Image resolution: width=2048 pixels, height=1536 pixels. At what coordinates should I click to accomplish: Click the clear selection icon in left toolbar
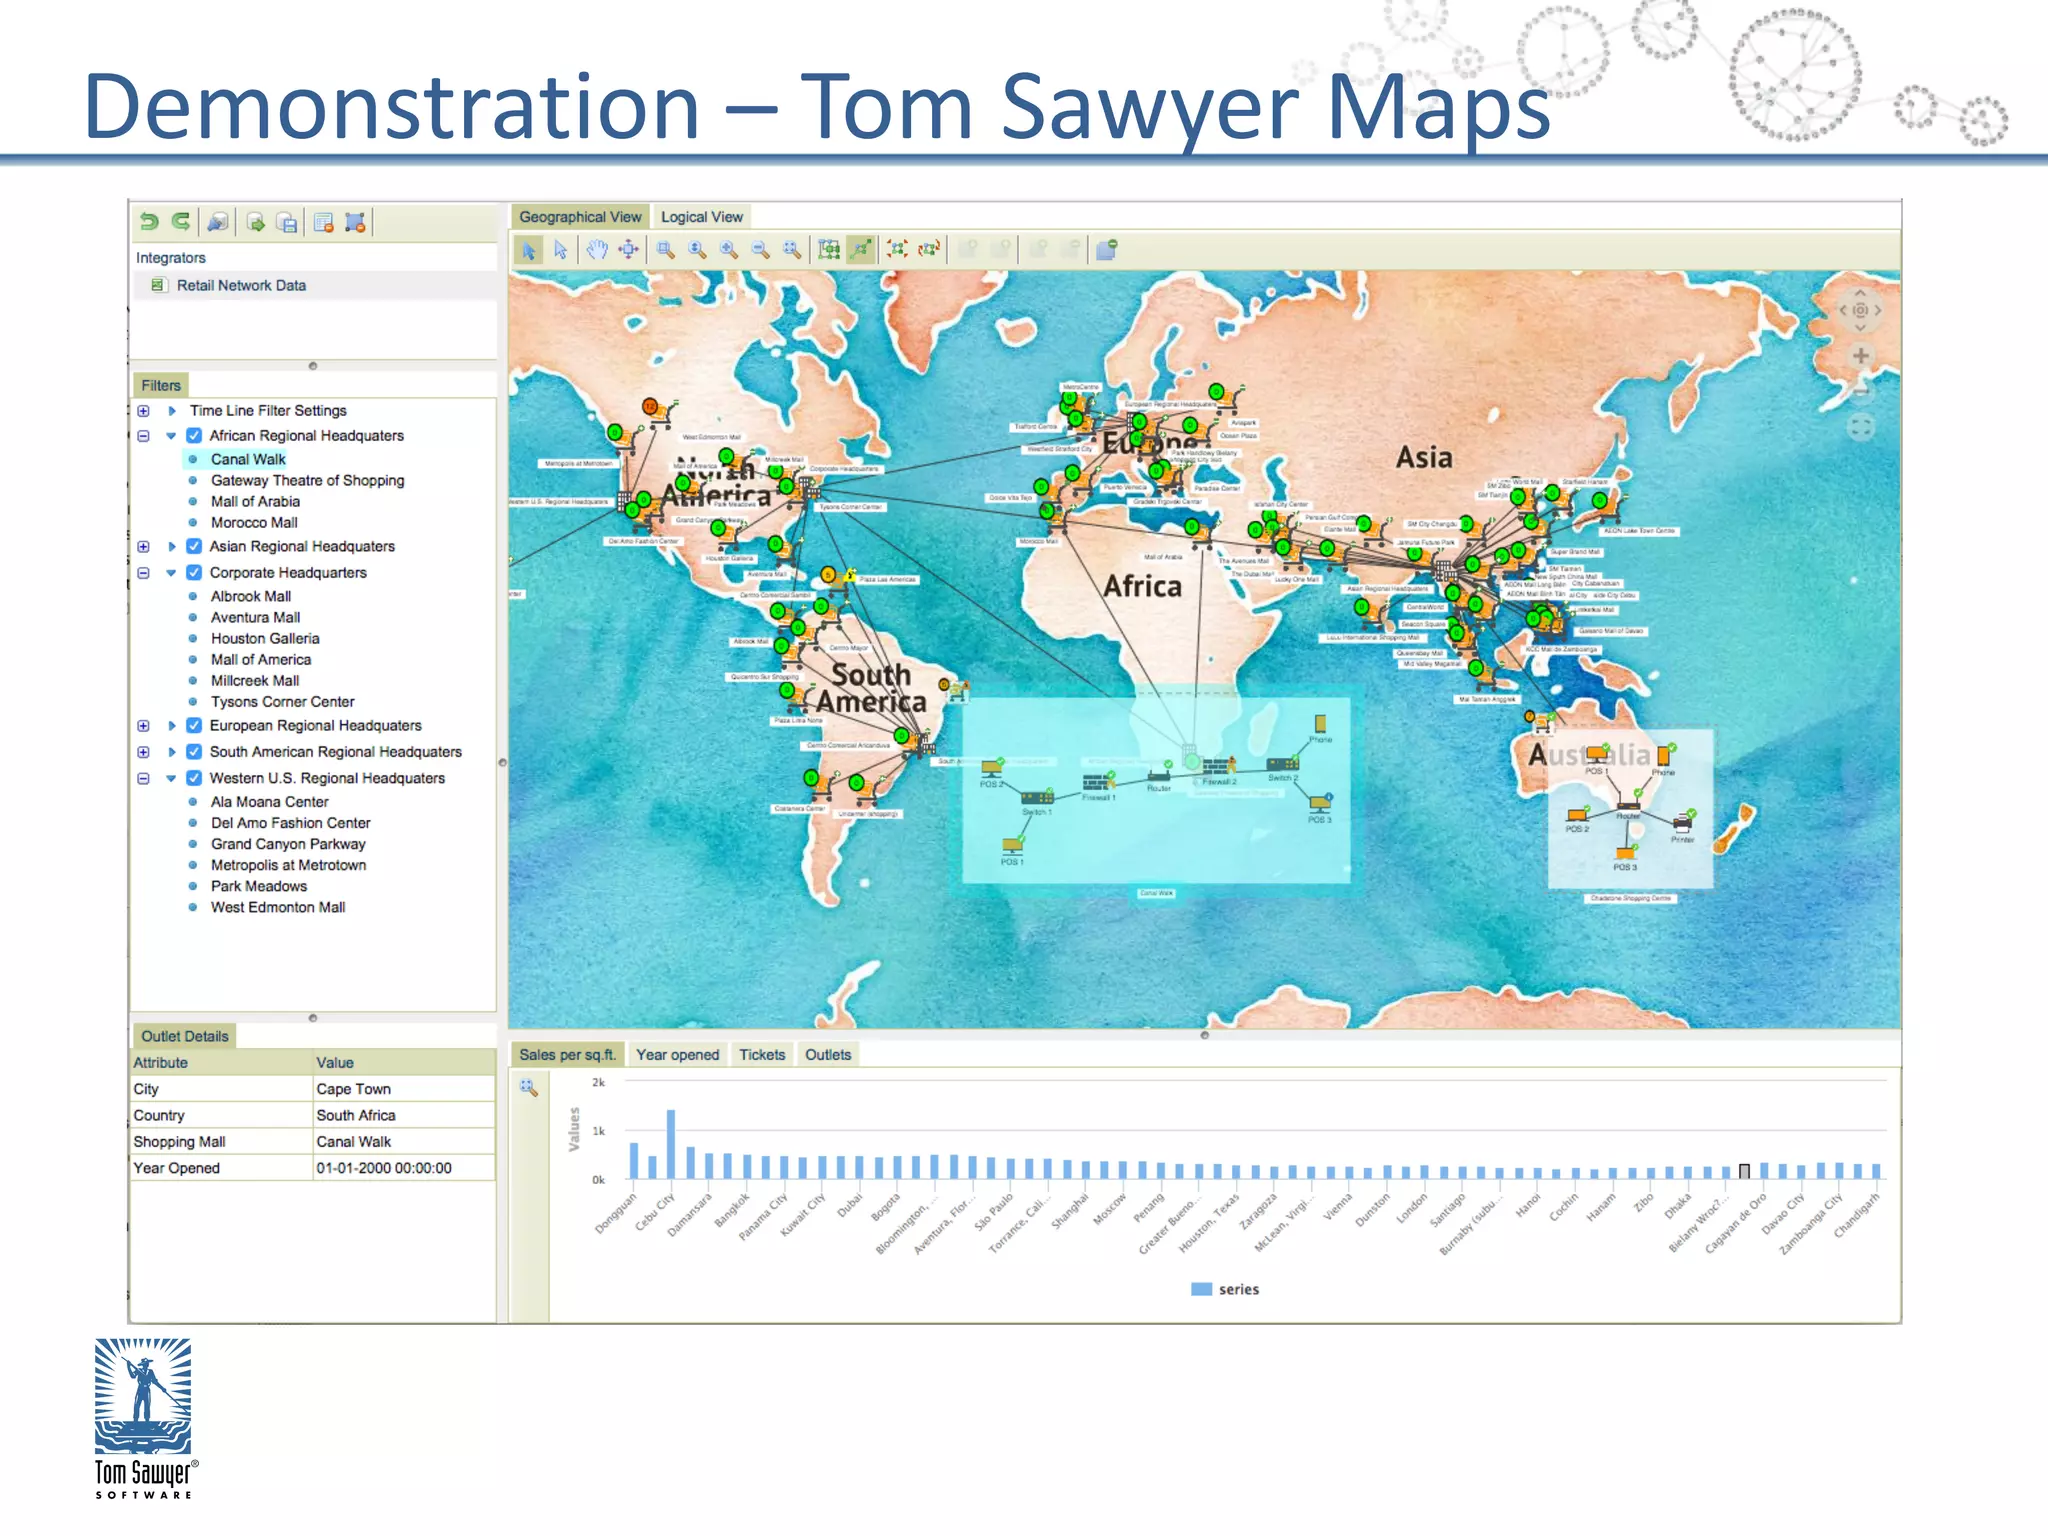(x=355, y=223)
